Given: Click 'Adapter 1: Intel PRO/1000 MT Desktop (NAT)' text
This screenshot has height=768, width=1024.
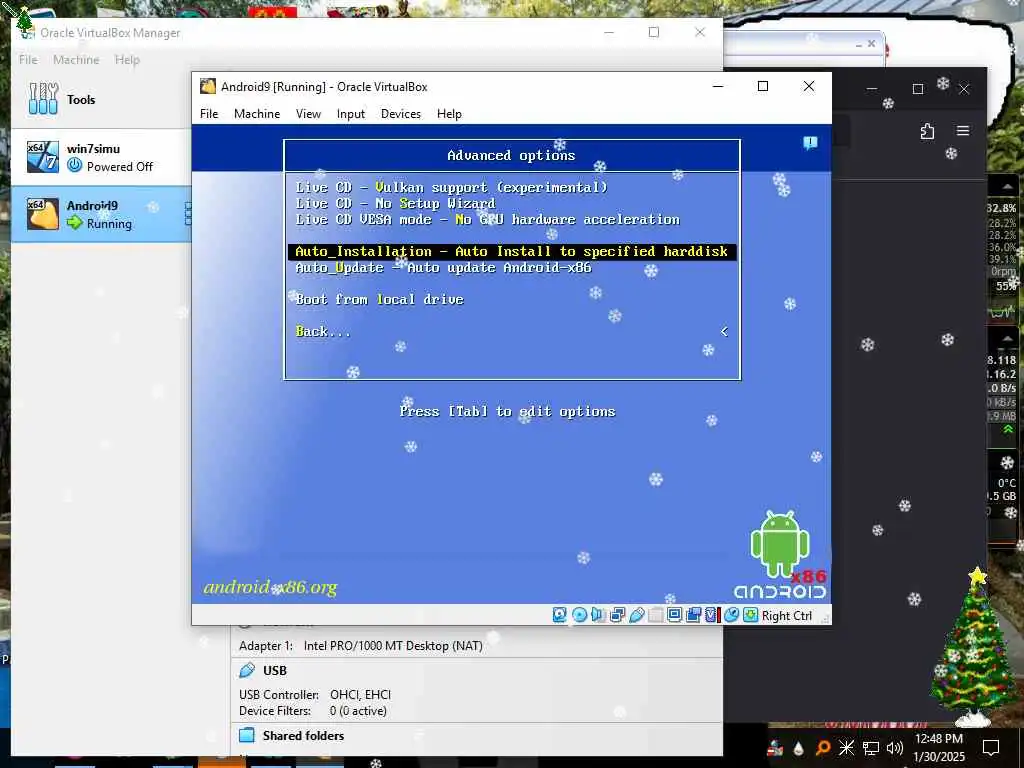Looking at the screenshot, I should click(x=360, y=645).
